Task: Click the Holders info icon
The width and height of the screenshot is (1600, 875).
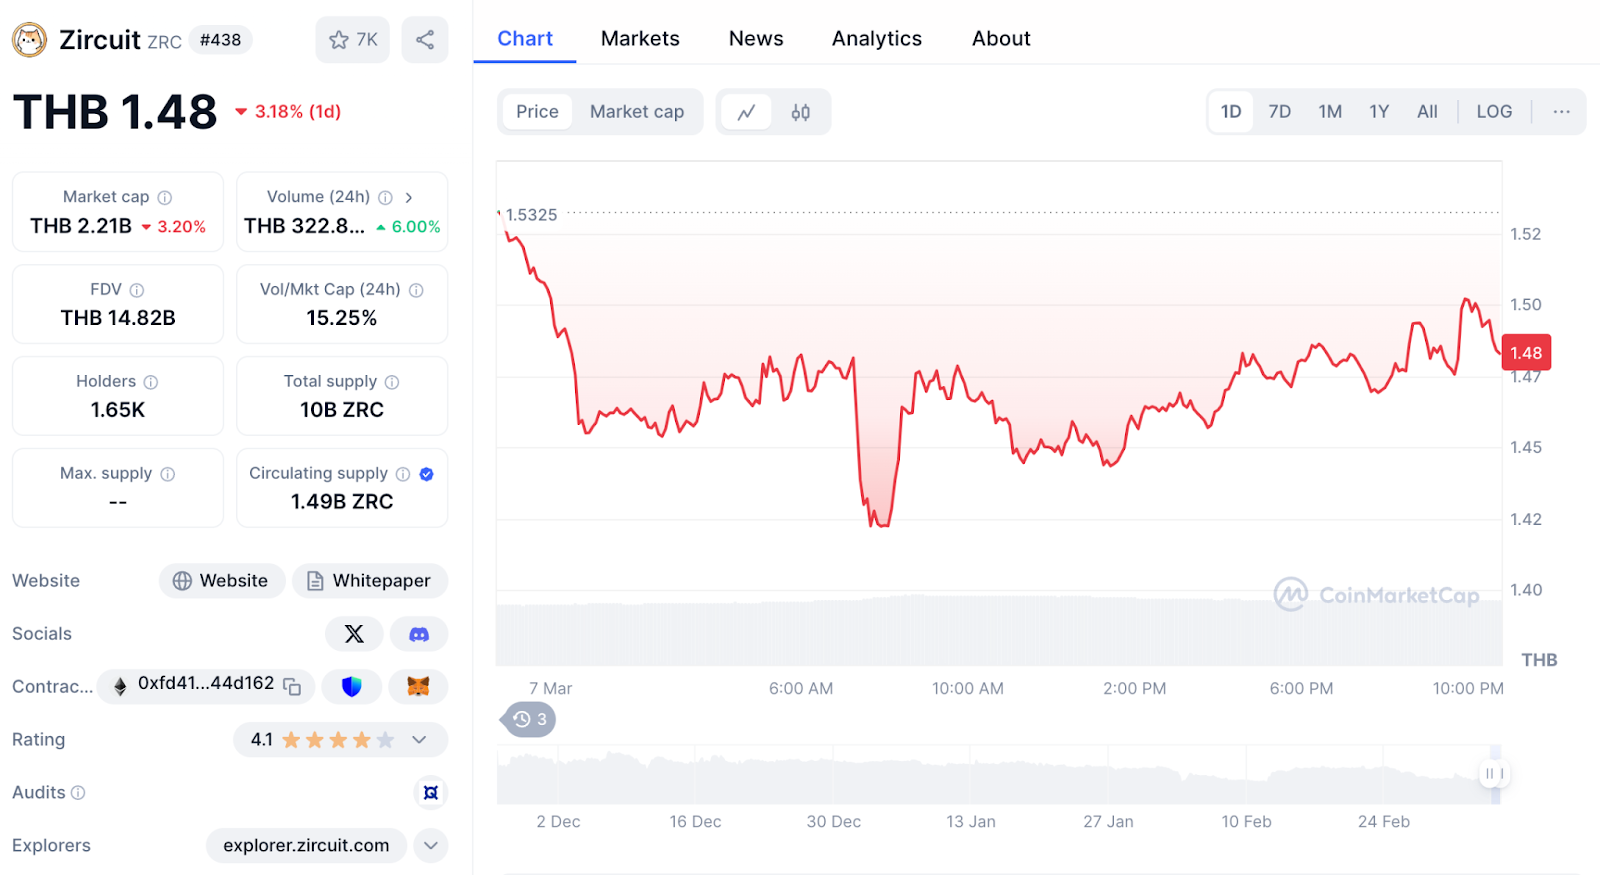Action: click(x=151, y=382)
